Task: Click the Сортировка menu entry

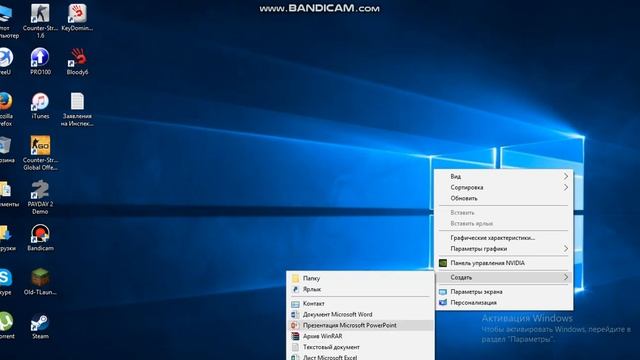Action: pos(504,187)
